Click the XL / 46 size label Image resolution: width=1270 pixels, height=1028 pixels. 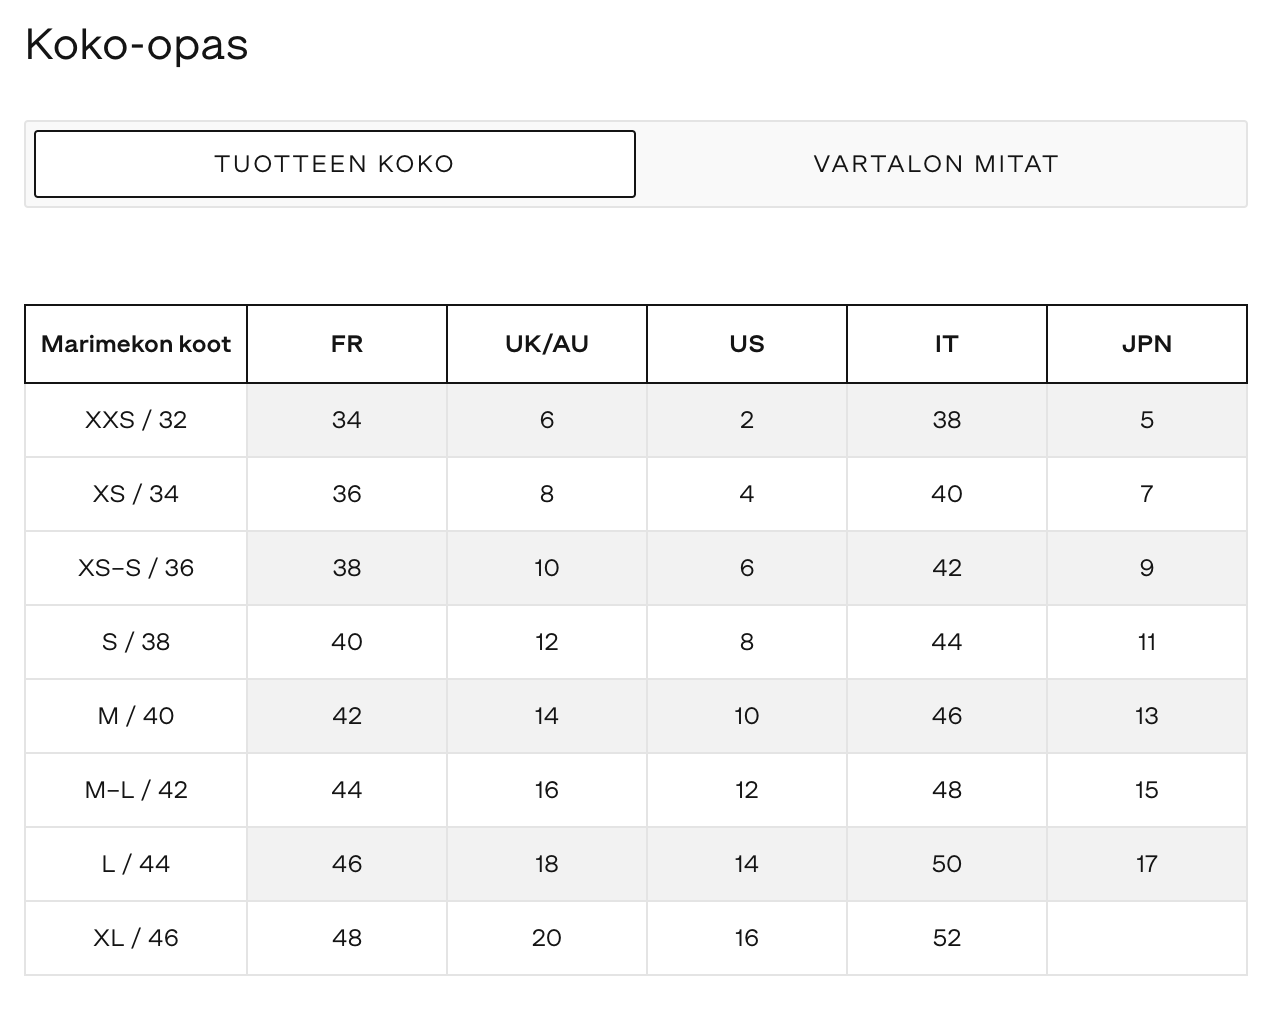[136, 938]
